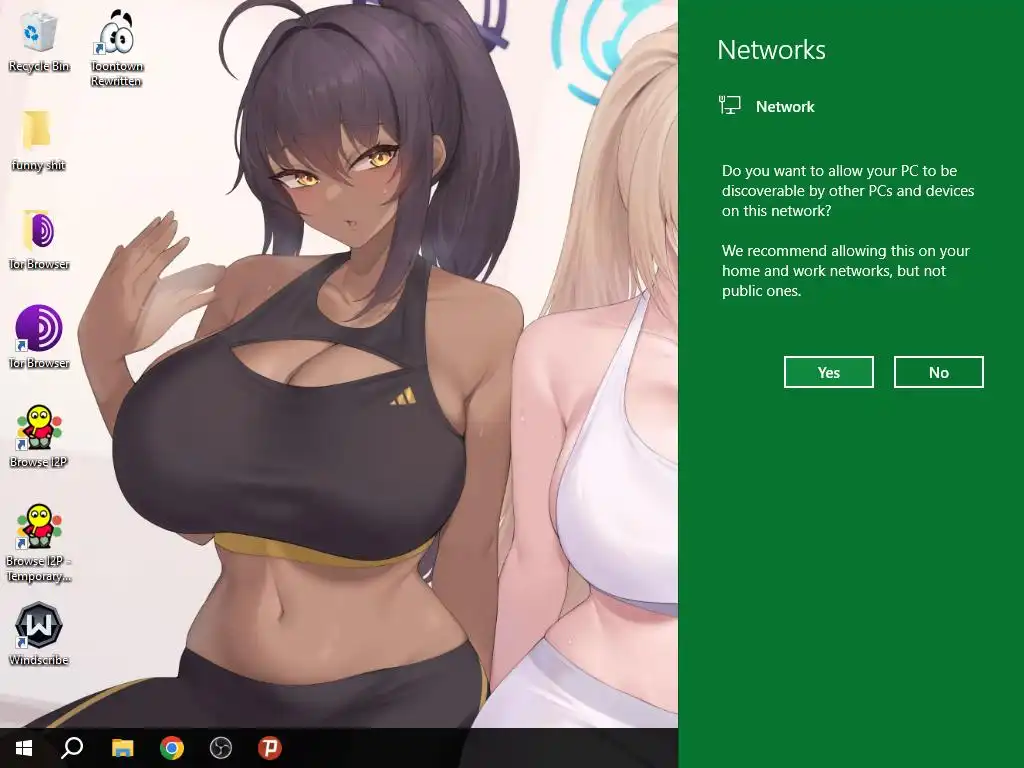Open File Explorer from the taskbar

[122, 748]
